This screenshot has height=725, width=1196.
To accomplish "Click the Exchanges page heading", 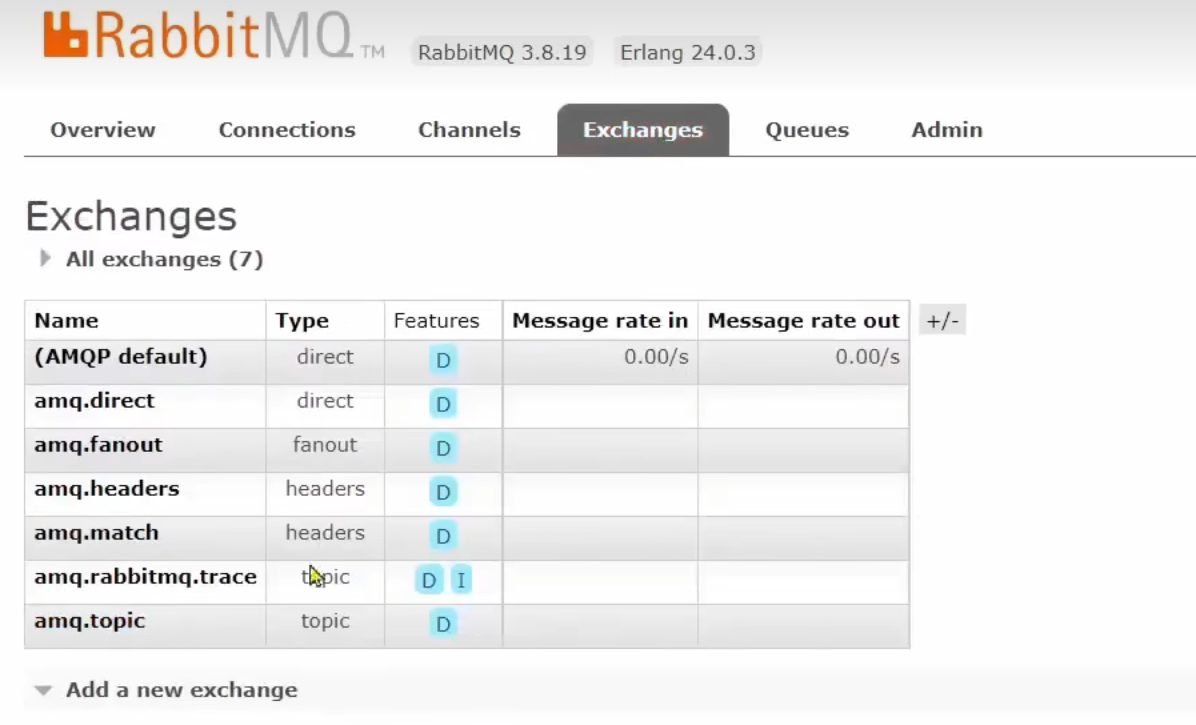I will point(131,217).
